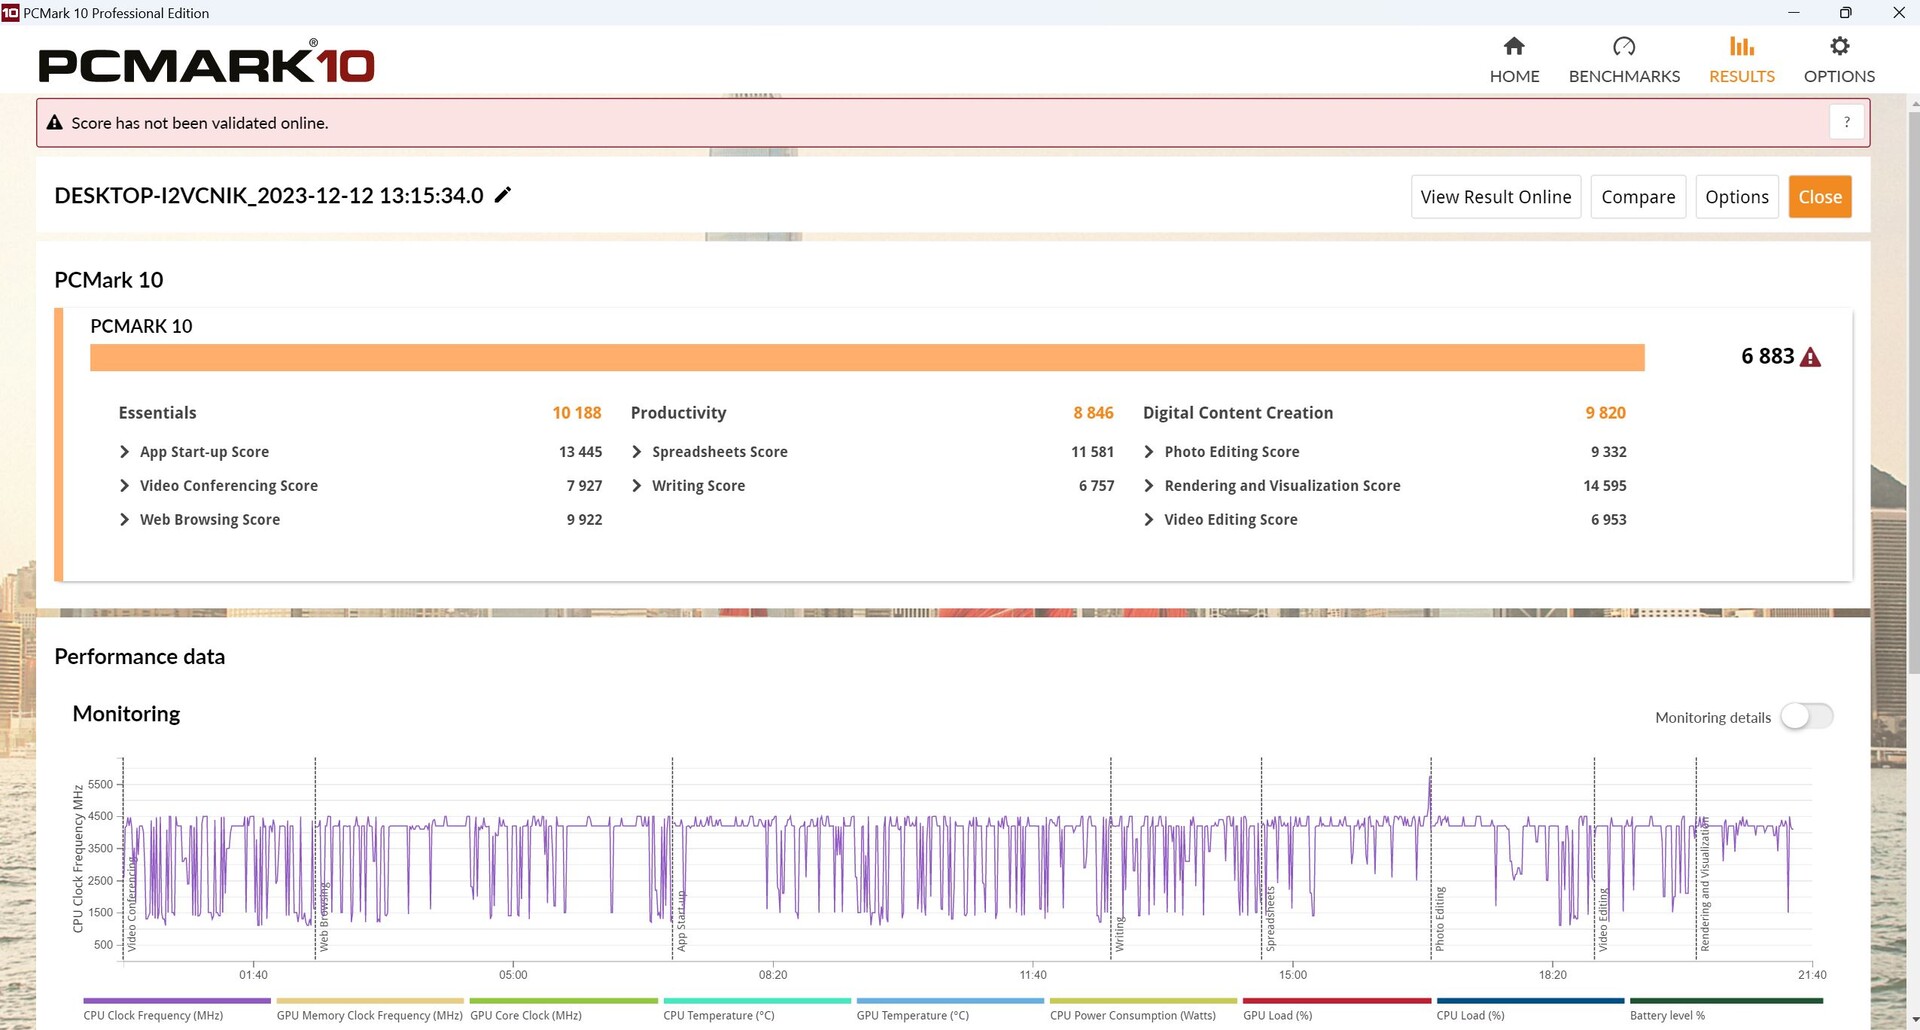Open the question mark help button
Image resolution: width=1920 pixels, height=1030 pixels.
[x=1847, y=122]
